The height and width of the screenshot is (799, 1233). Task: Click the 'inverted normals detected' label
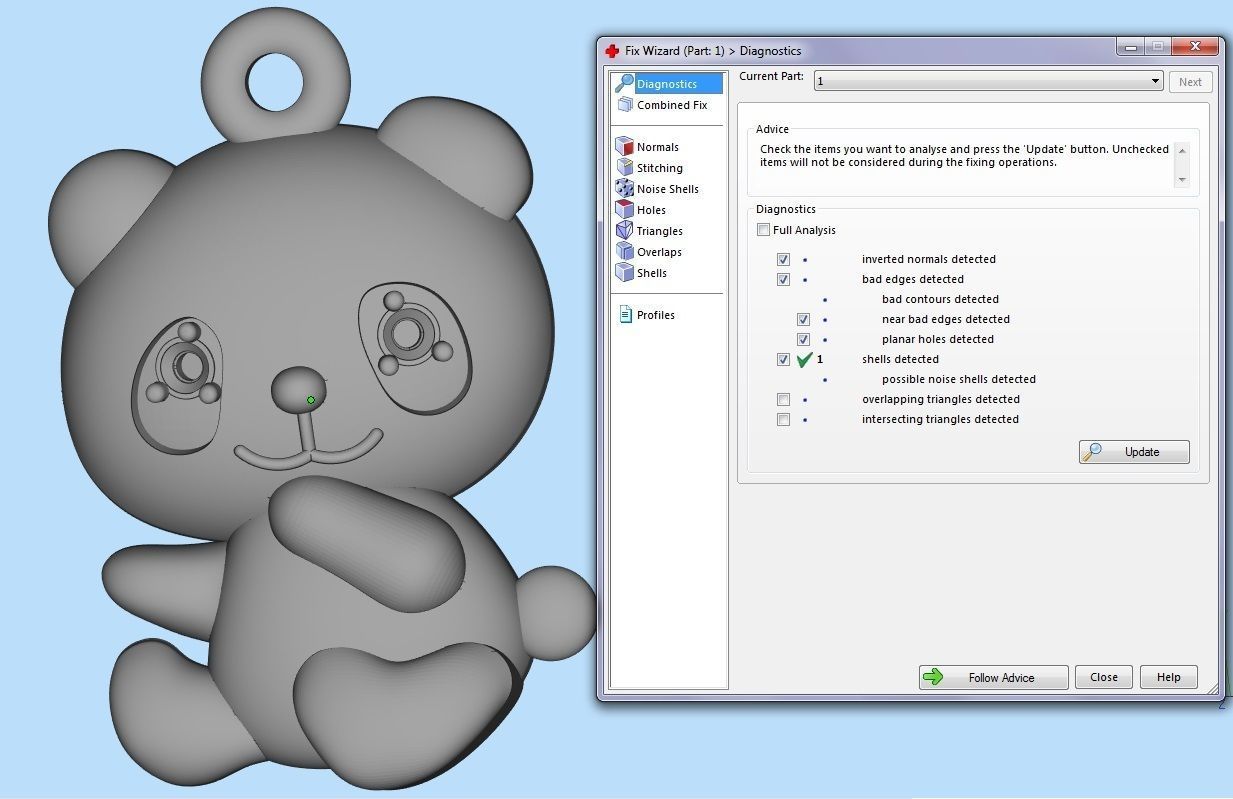coord(929,260)
